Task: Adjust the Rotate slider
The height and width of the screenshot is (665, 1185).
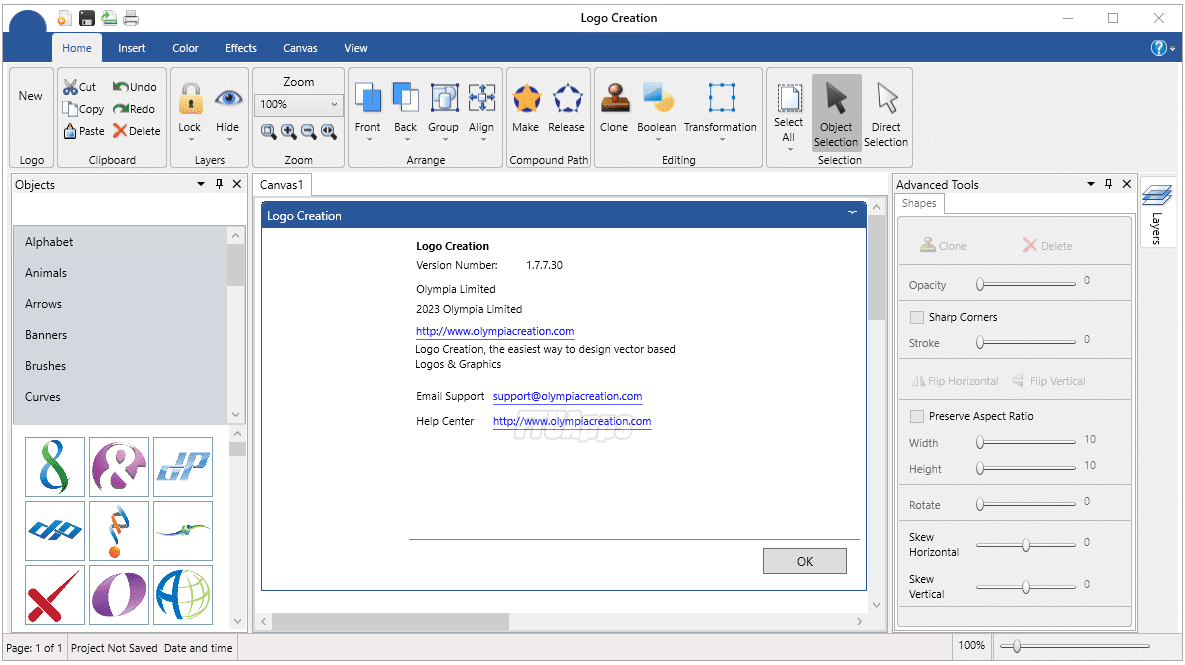Action: tap(1026, 504)
